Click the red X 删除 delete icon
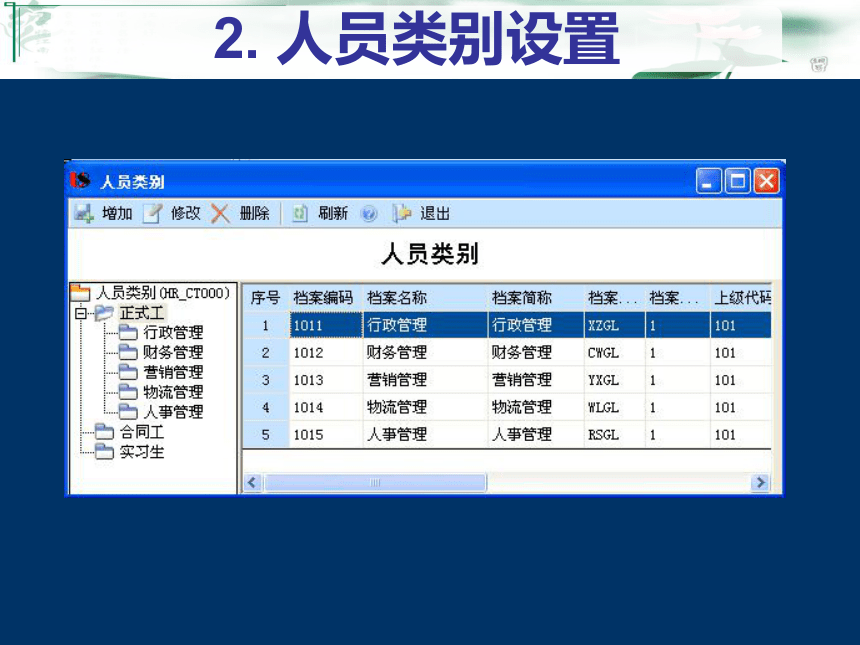Image resolution: width=860 pixels, height=645 pixels. tap(220, 213)
